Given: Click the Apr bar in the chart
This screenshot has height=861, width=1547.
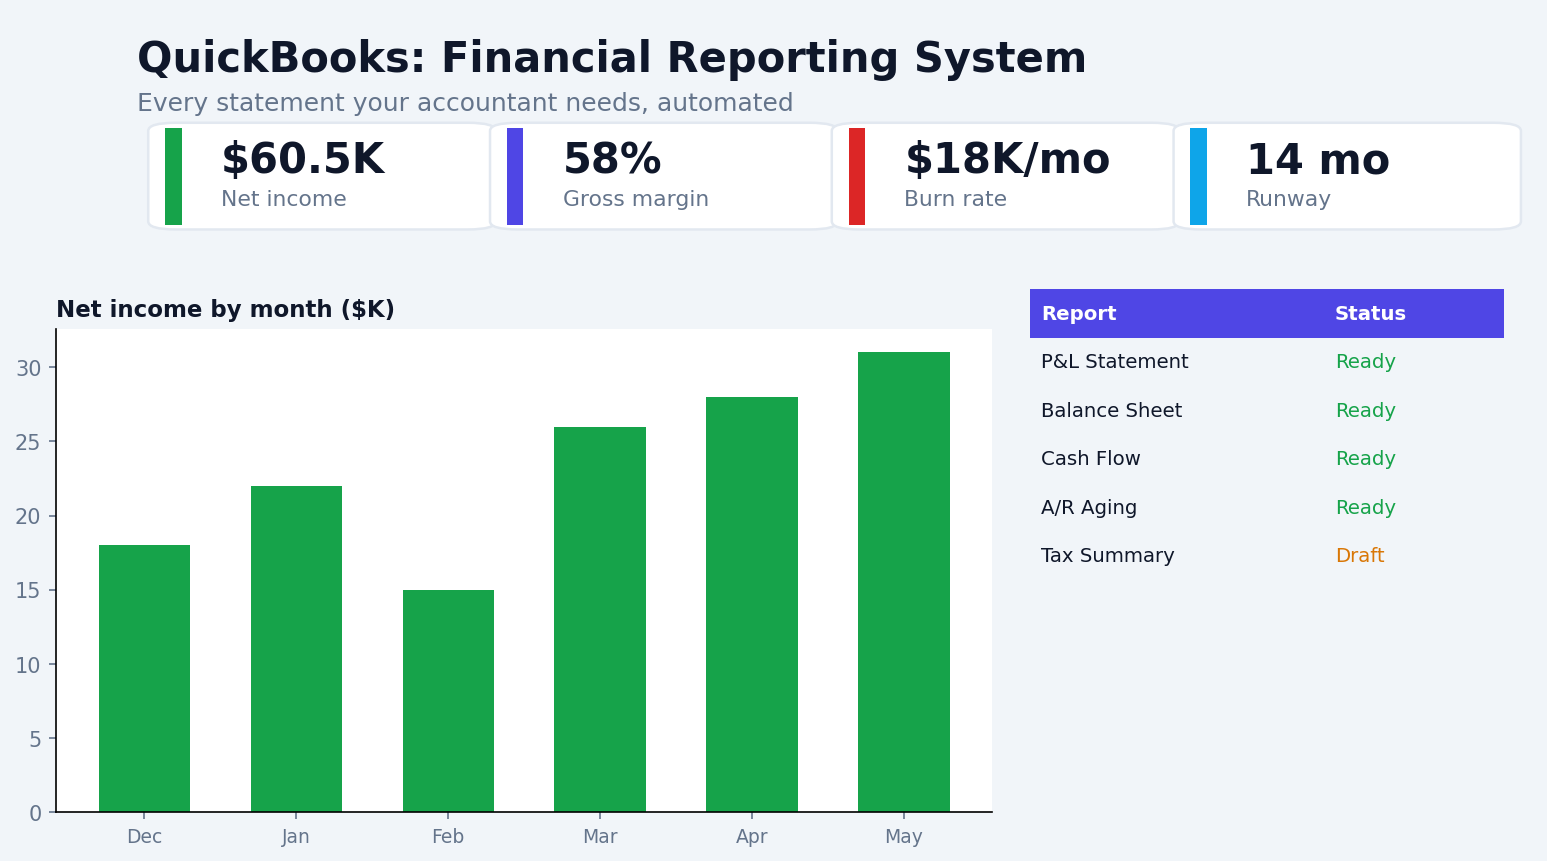Looking at the screenshot, I should [x=752, y=604].
